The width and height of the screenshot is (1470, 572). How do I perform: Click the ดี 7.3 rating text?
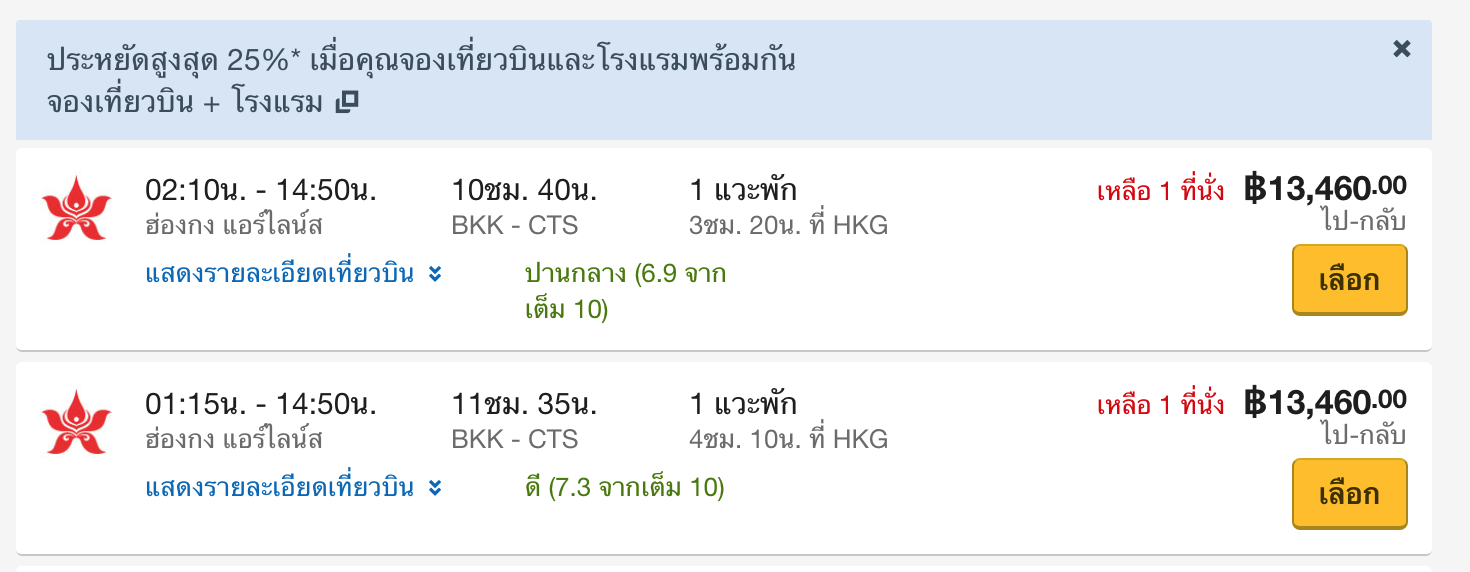pos(624,488)
